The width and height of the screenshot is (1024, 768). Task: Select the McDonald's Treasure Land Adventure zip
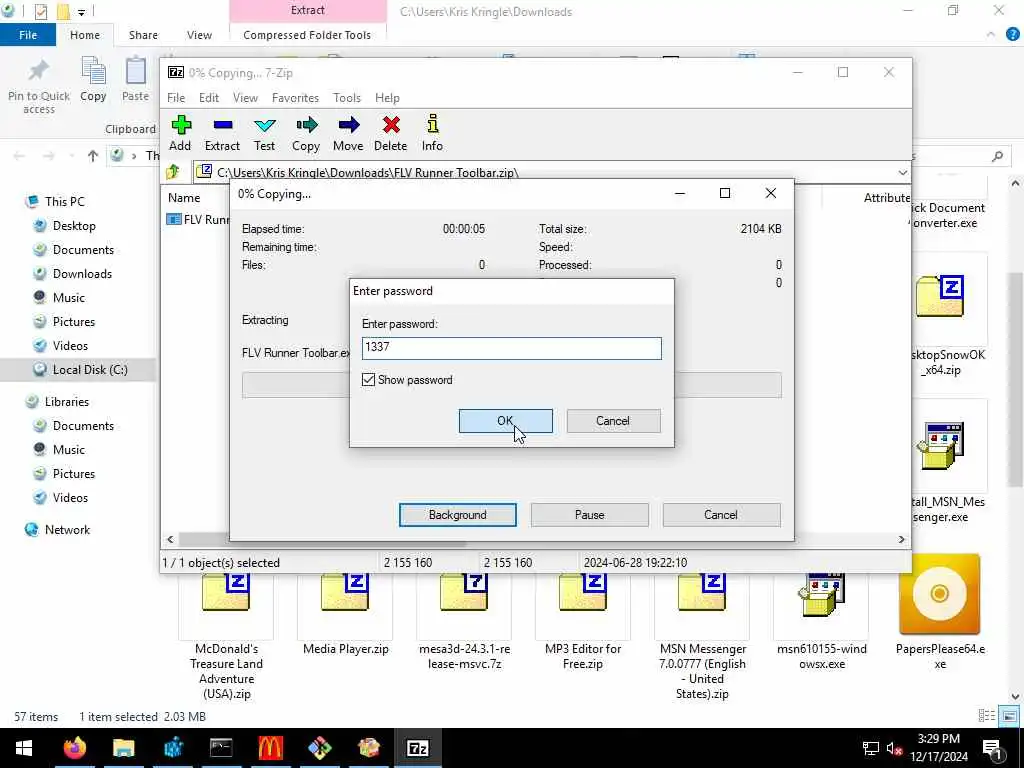coord(226,633)
